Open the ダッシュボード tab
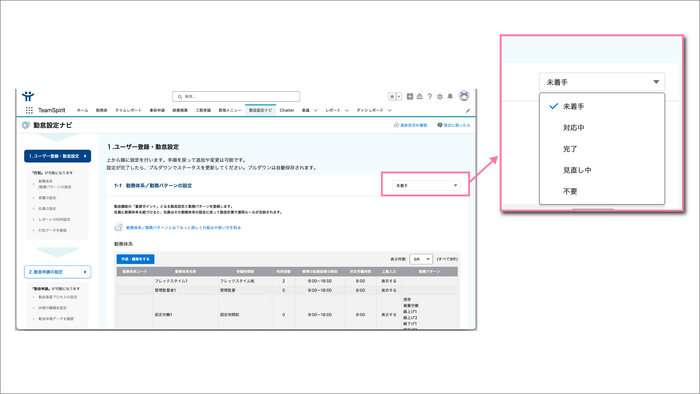The image size is (700, 394). click(370, 110)
